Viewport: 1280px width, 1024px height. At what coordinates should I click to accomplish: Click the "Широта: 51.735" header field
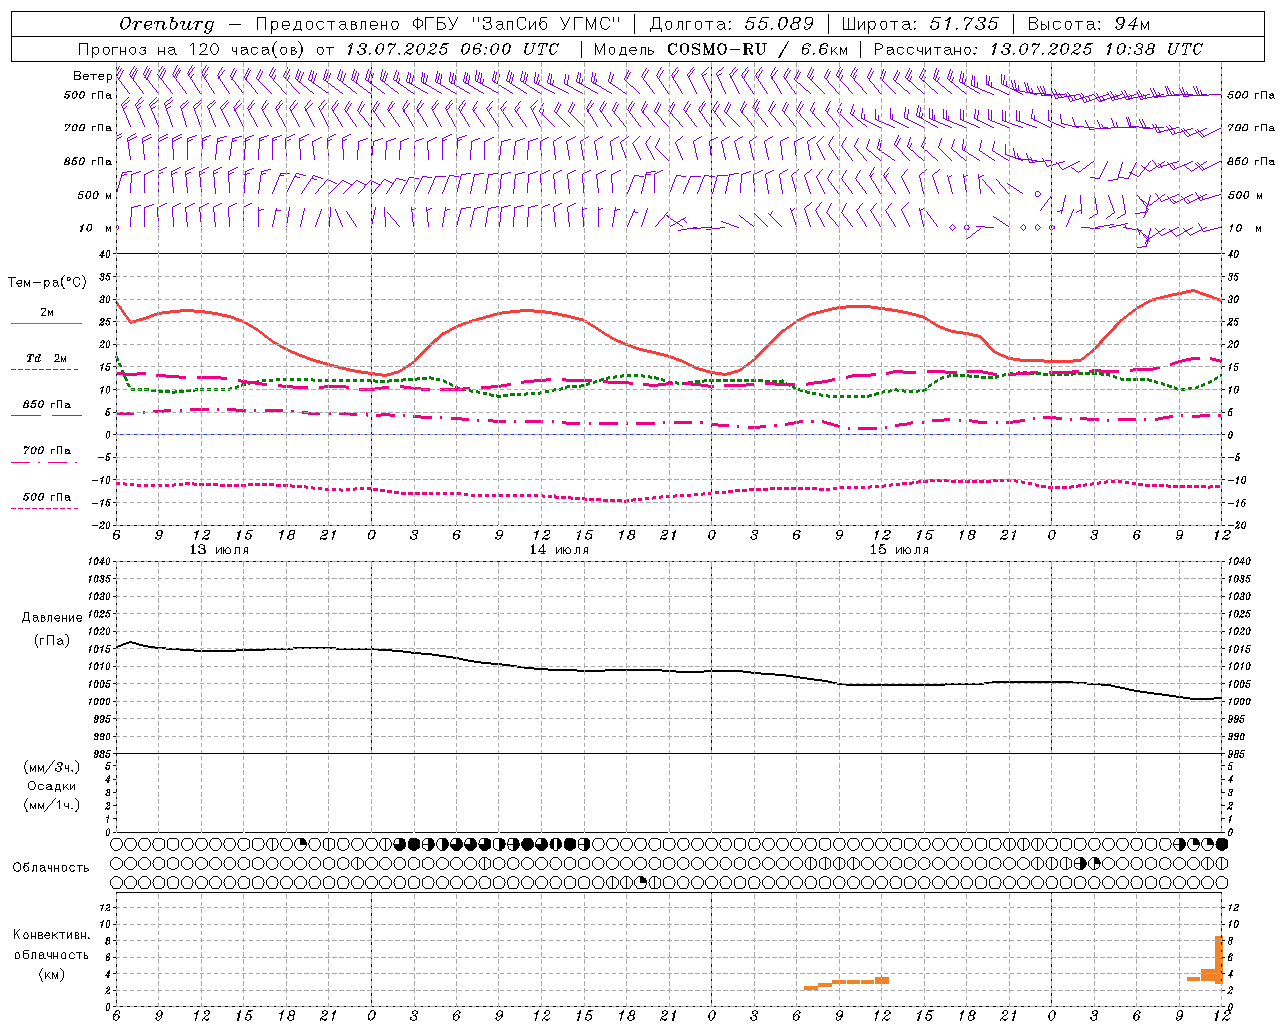click(x=919, y=23)
